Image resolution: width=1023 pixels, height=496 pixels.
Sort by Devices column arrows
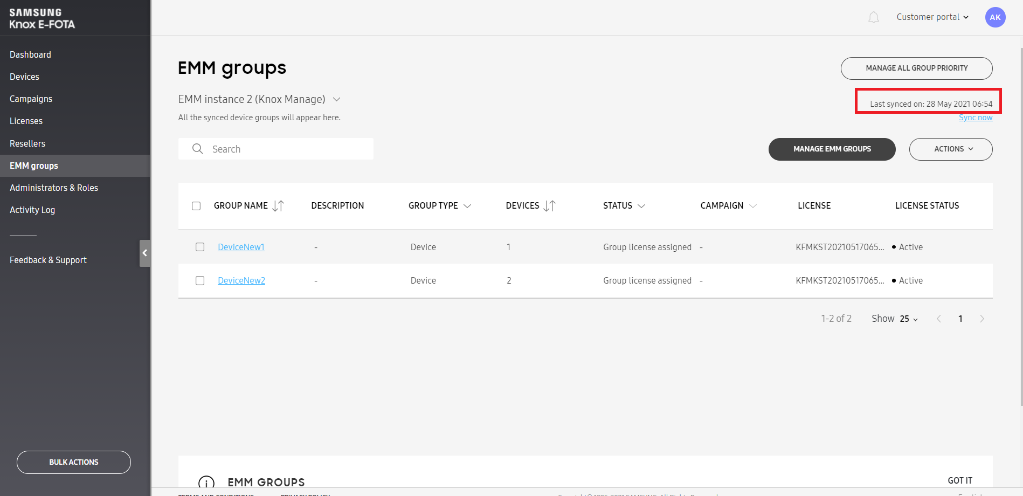(x=549, y=206)
